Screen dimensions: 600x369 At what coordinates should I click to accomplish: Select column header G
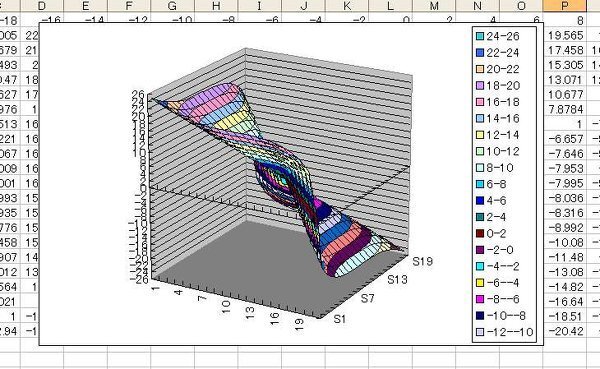coord(173,5)
